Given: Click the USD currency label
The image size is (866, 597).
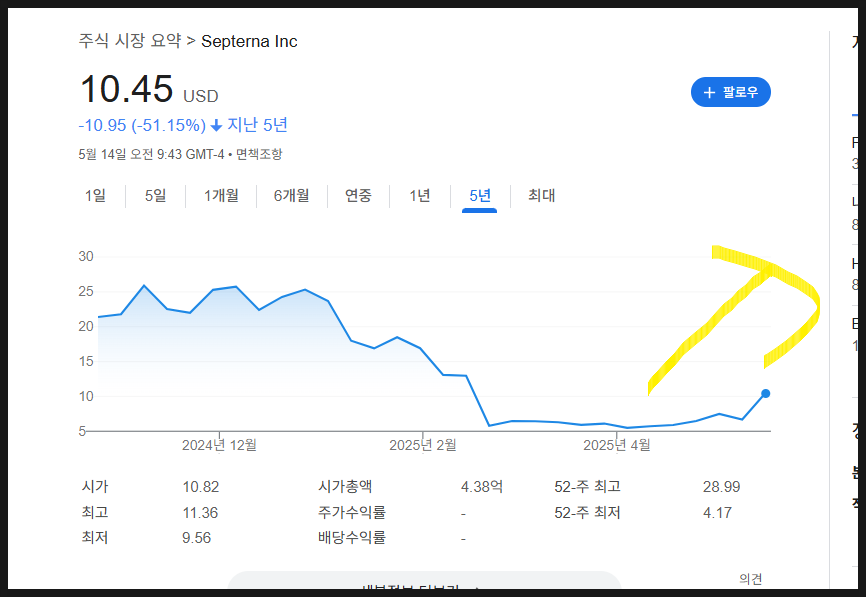Looking at the screenshot, I should coord(200,96).
